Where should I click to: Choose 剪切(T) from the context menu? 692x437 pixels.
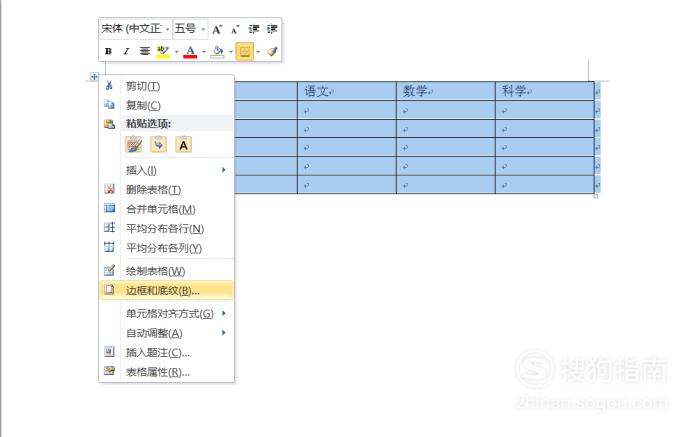coord(166,86)
